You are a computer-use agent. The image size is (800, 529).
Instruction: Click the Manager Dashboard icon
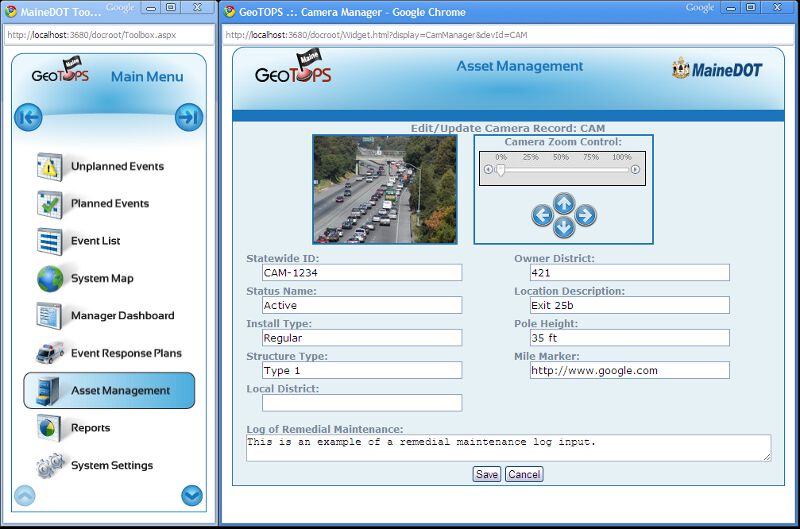coord(49,316)
